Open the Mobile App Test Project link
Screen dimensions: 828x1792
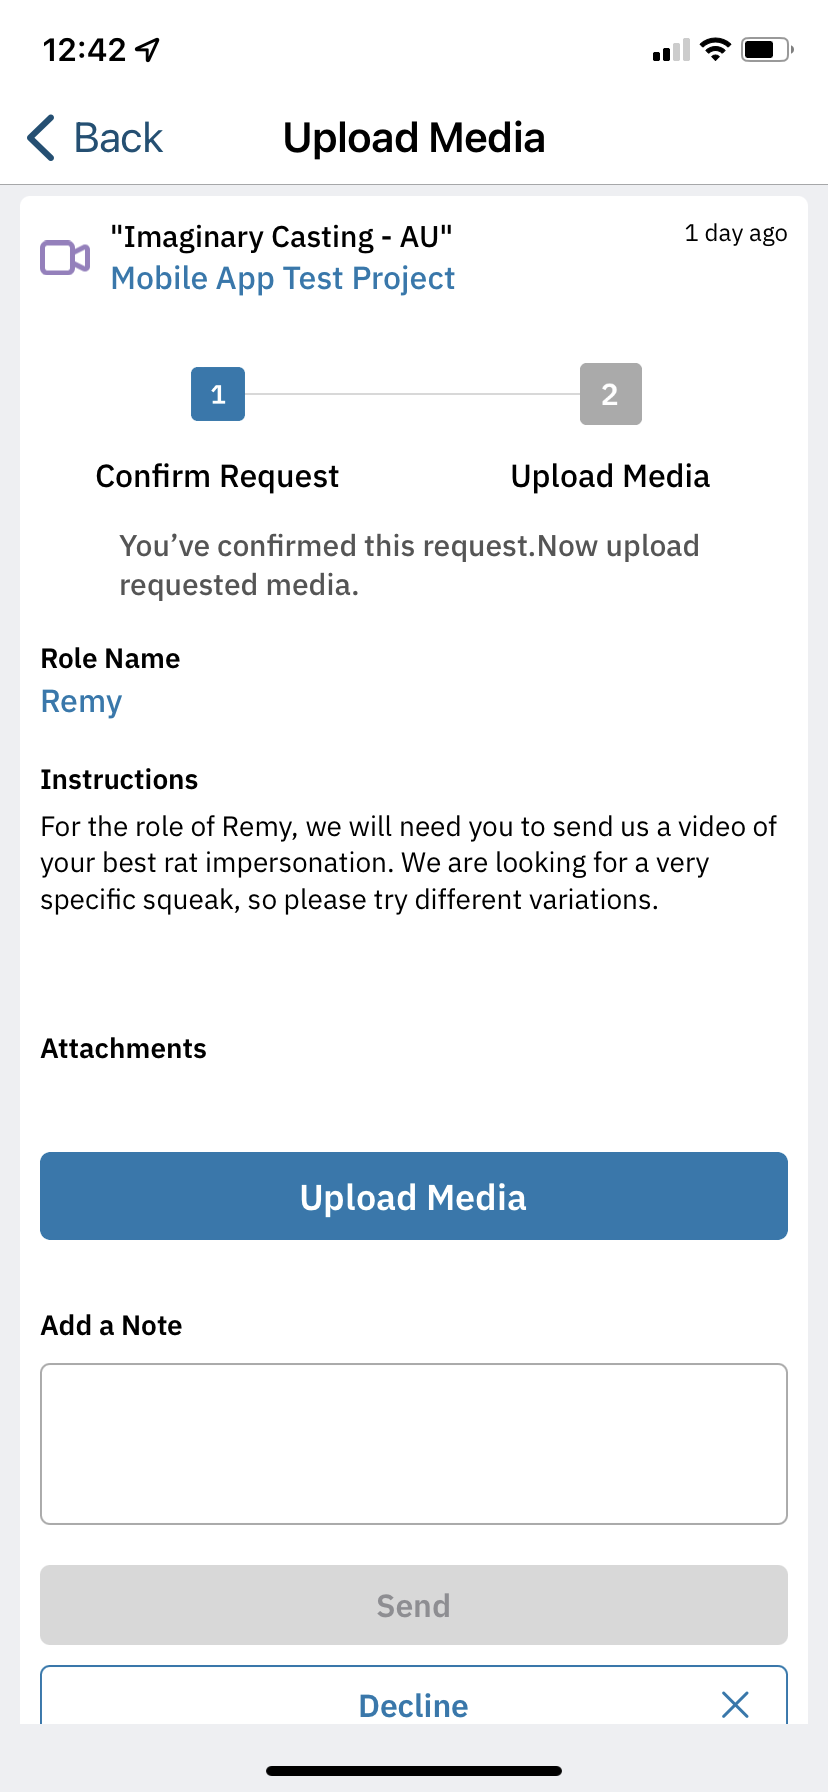283,278
